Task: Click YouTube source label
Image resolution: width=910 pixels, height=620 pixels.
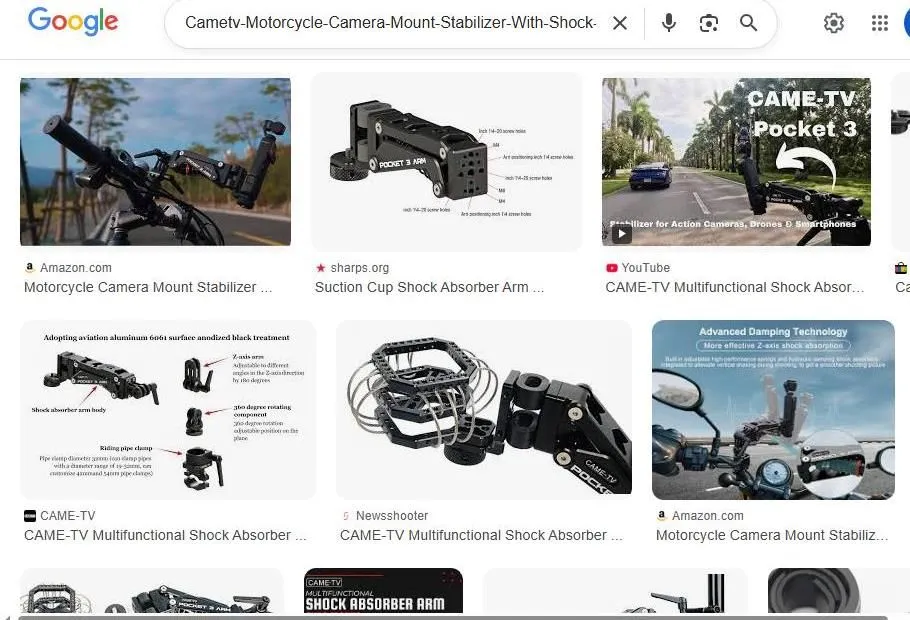Action: (x=645, y=268)
